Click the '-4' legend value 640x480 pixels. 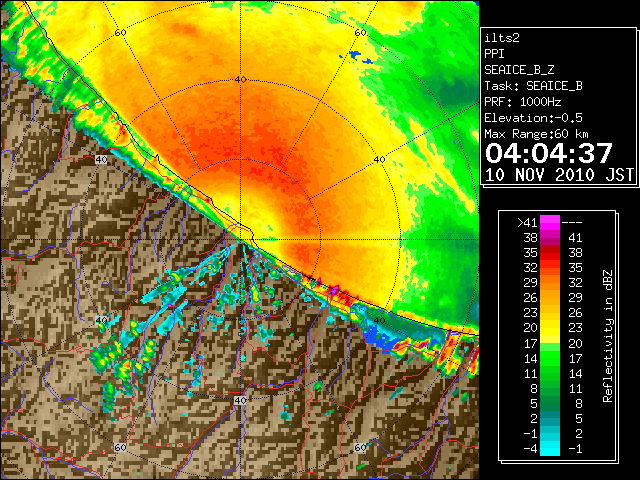pyautogui.click(x=530, y=449)
